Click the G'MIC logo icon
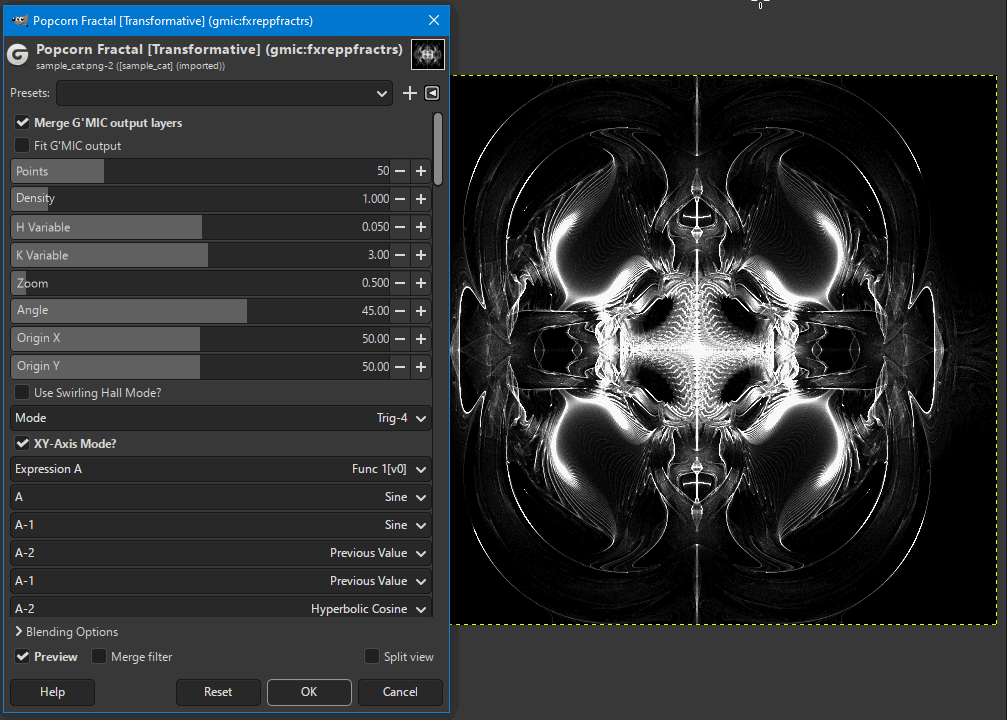1007x720 pixels. tap(18, 55)
